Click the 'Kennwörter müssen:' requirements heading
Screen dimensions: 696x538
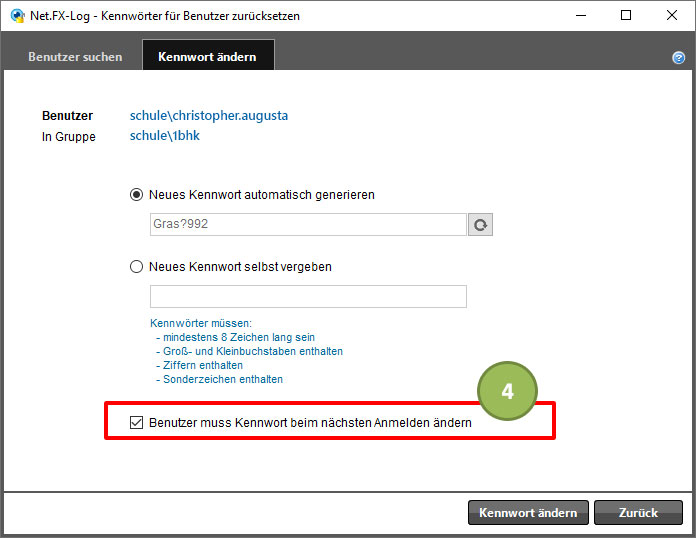point(201,323)
